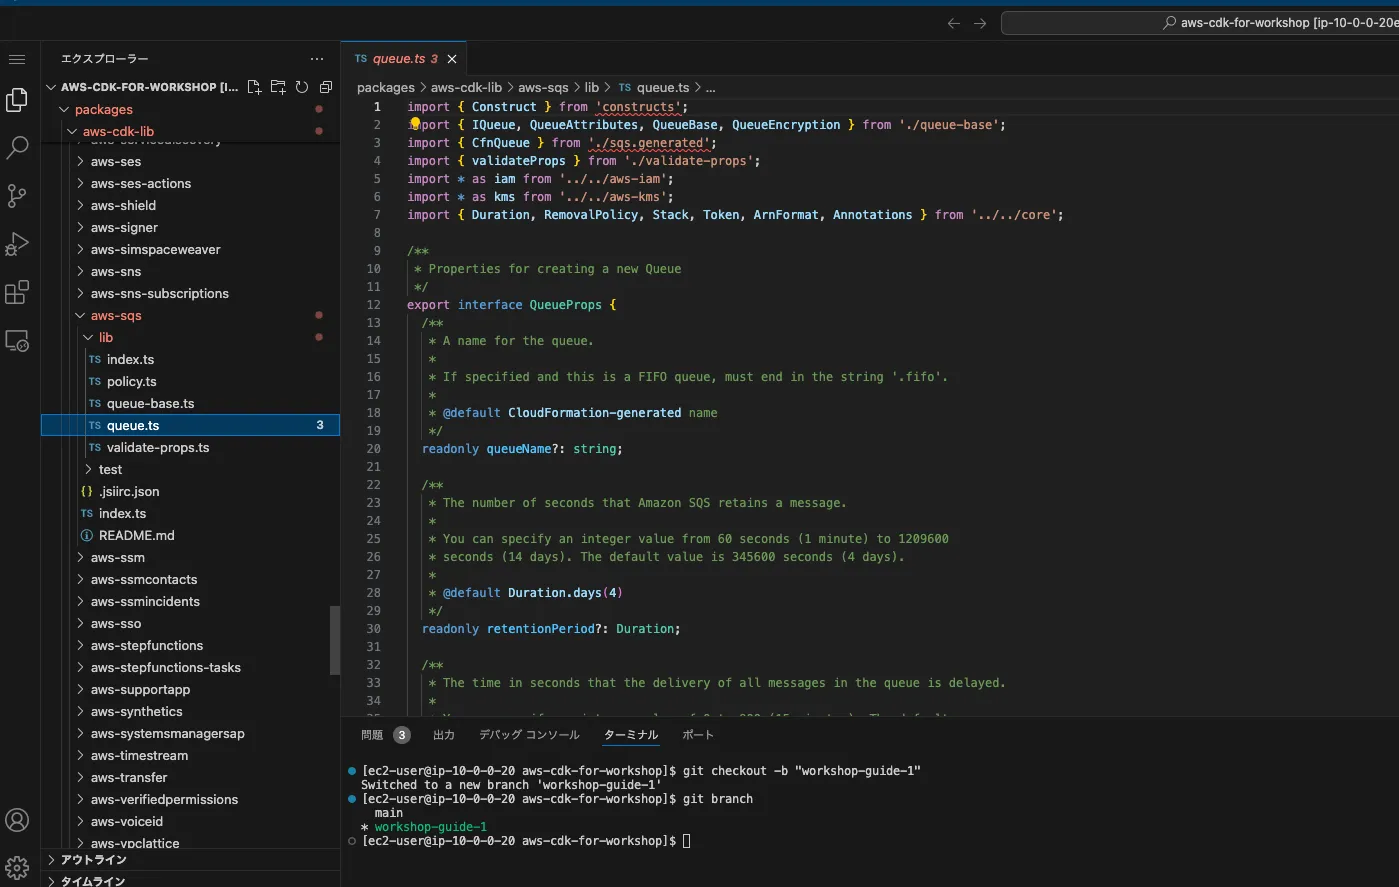Switch to the 出力 panel tab
This screenshot has height=887, width=1399.
pos(444,735)
